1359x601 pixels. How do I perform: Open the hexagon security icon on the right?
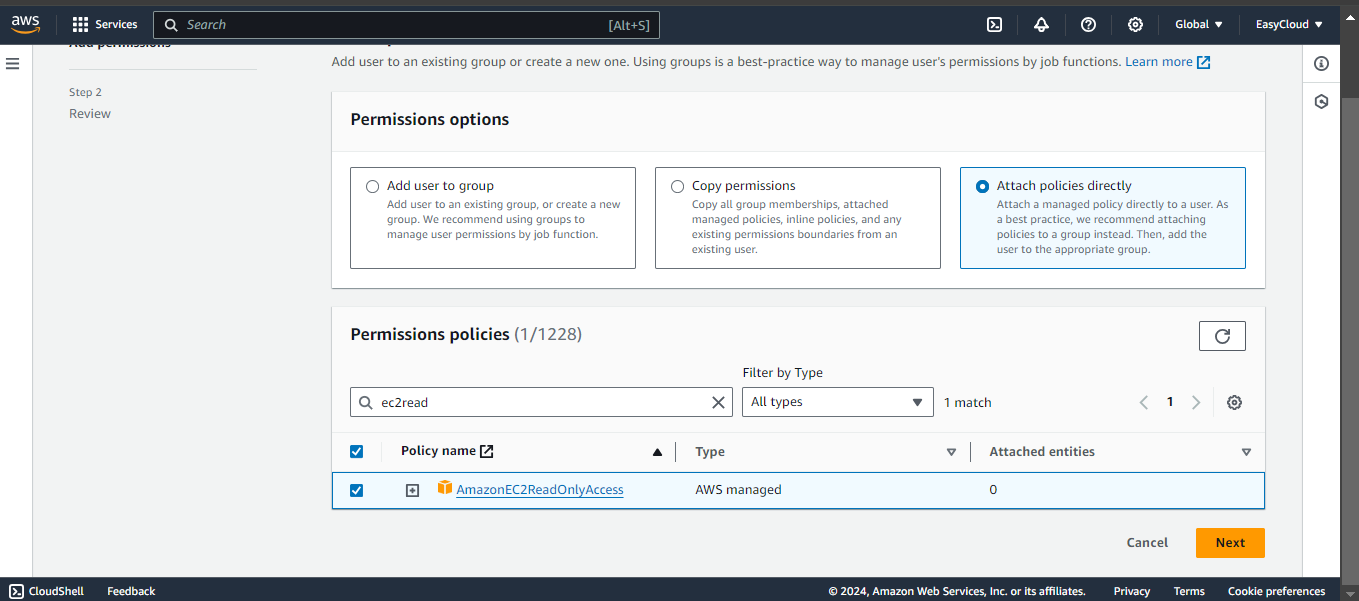[1321, 102]
